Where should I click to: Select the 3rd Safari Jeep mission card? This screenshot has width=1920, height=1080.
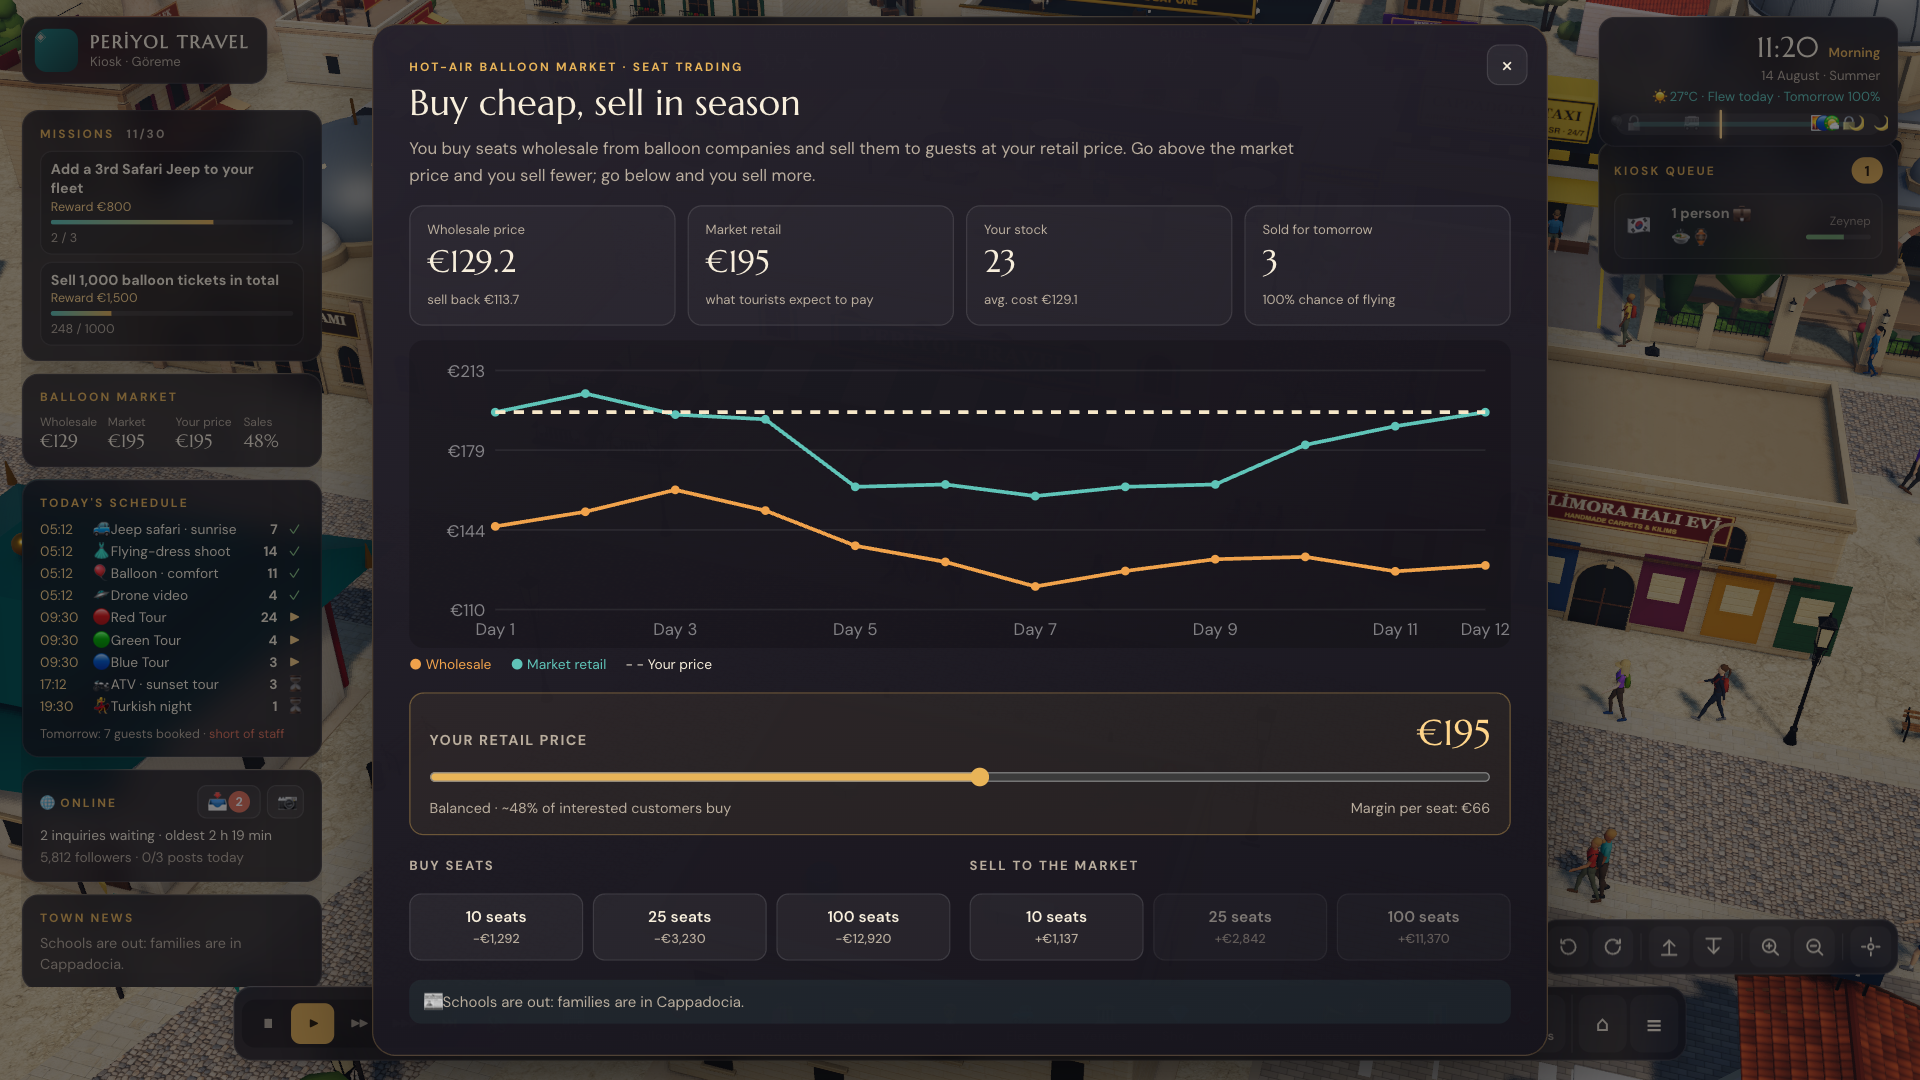pyautogui.click(x=171, y=202)
